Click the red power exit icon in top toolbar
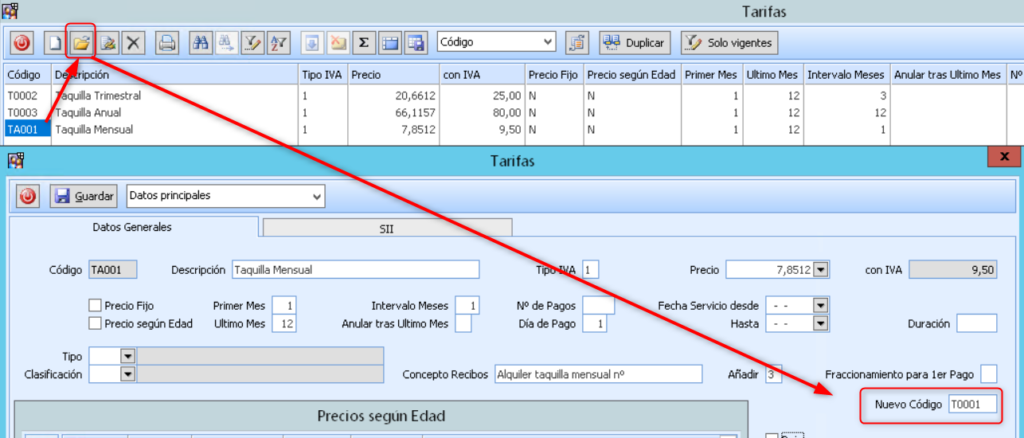 coord(22,43)
